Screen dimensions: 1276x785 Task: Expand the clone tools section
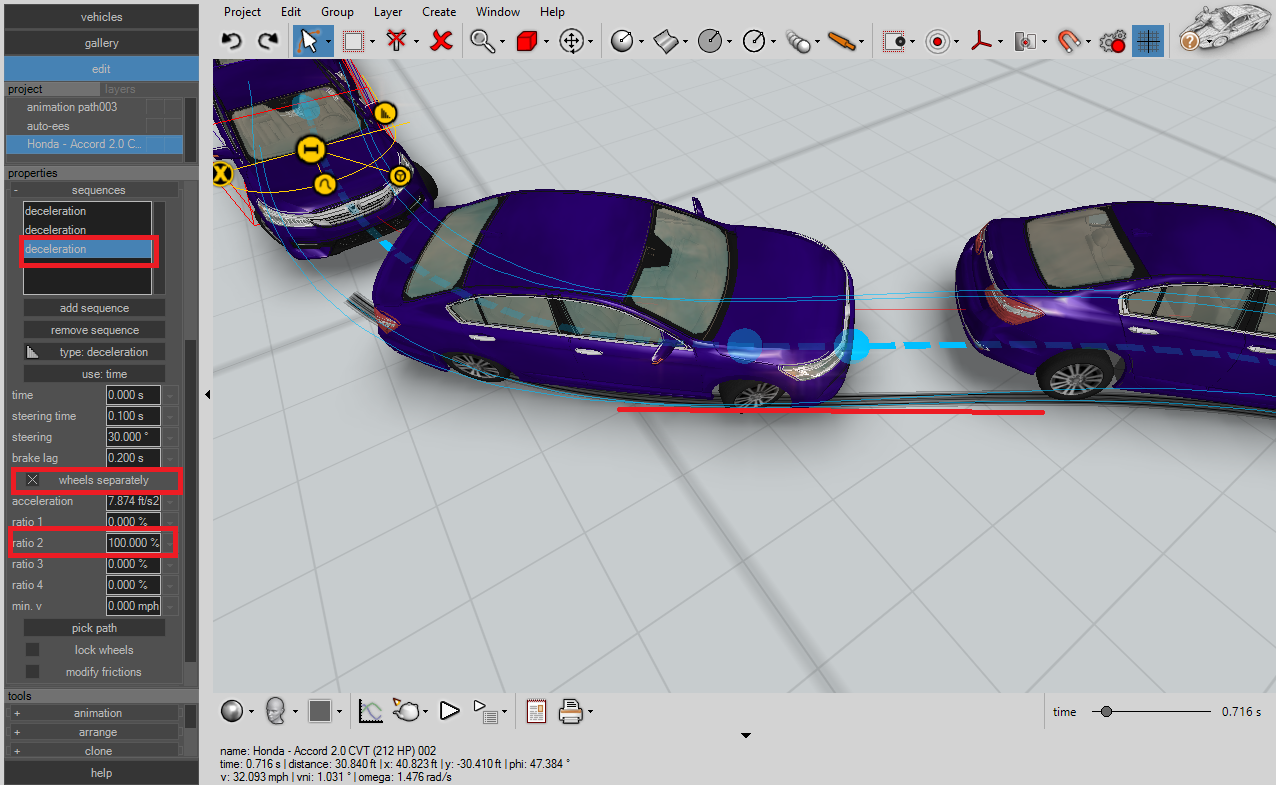(17, 751)
